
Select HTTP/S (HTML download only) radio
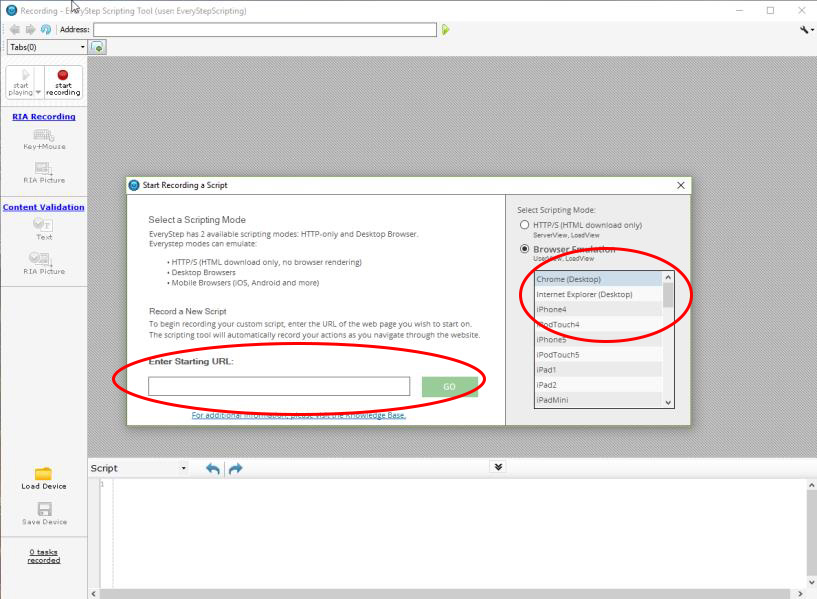point(524,225)
